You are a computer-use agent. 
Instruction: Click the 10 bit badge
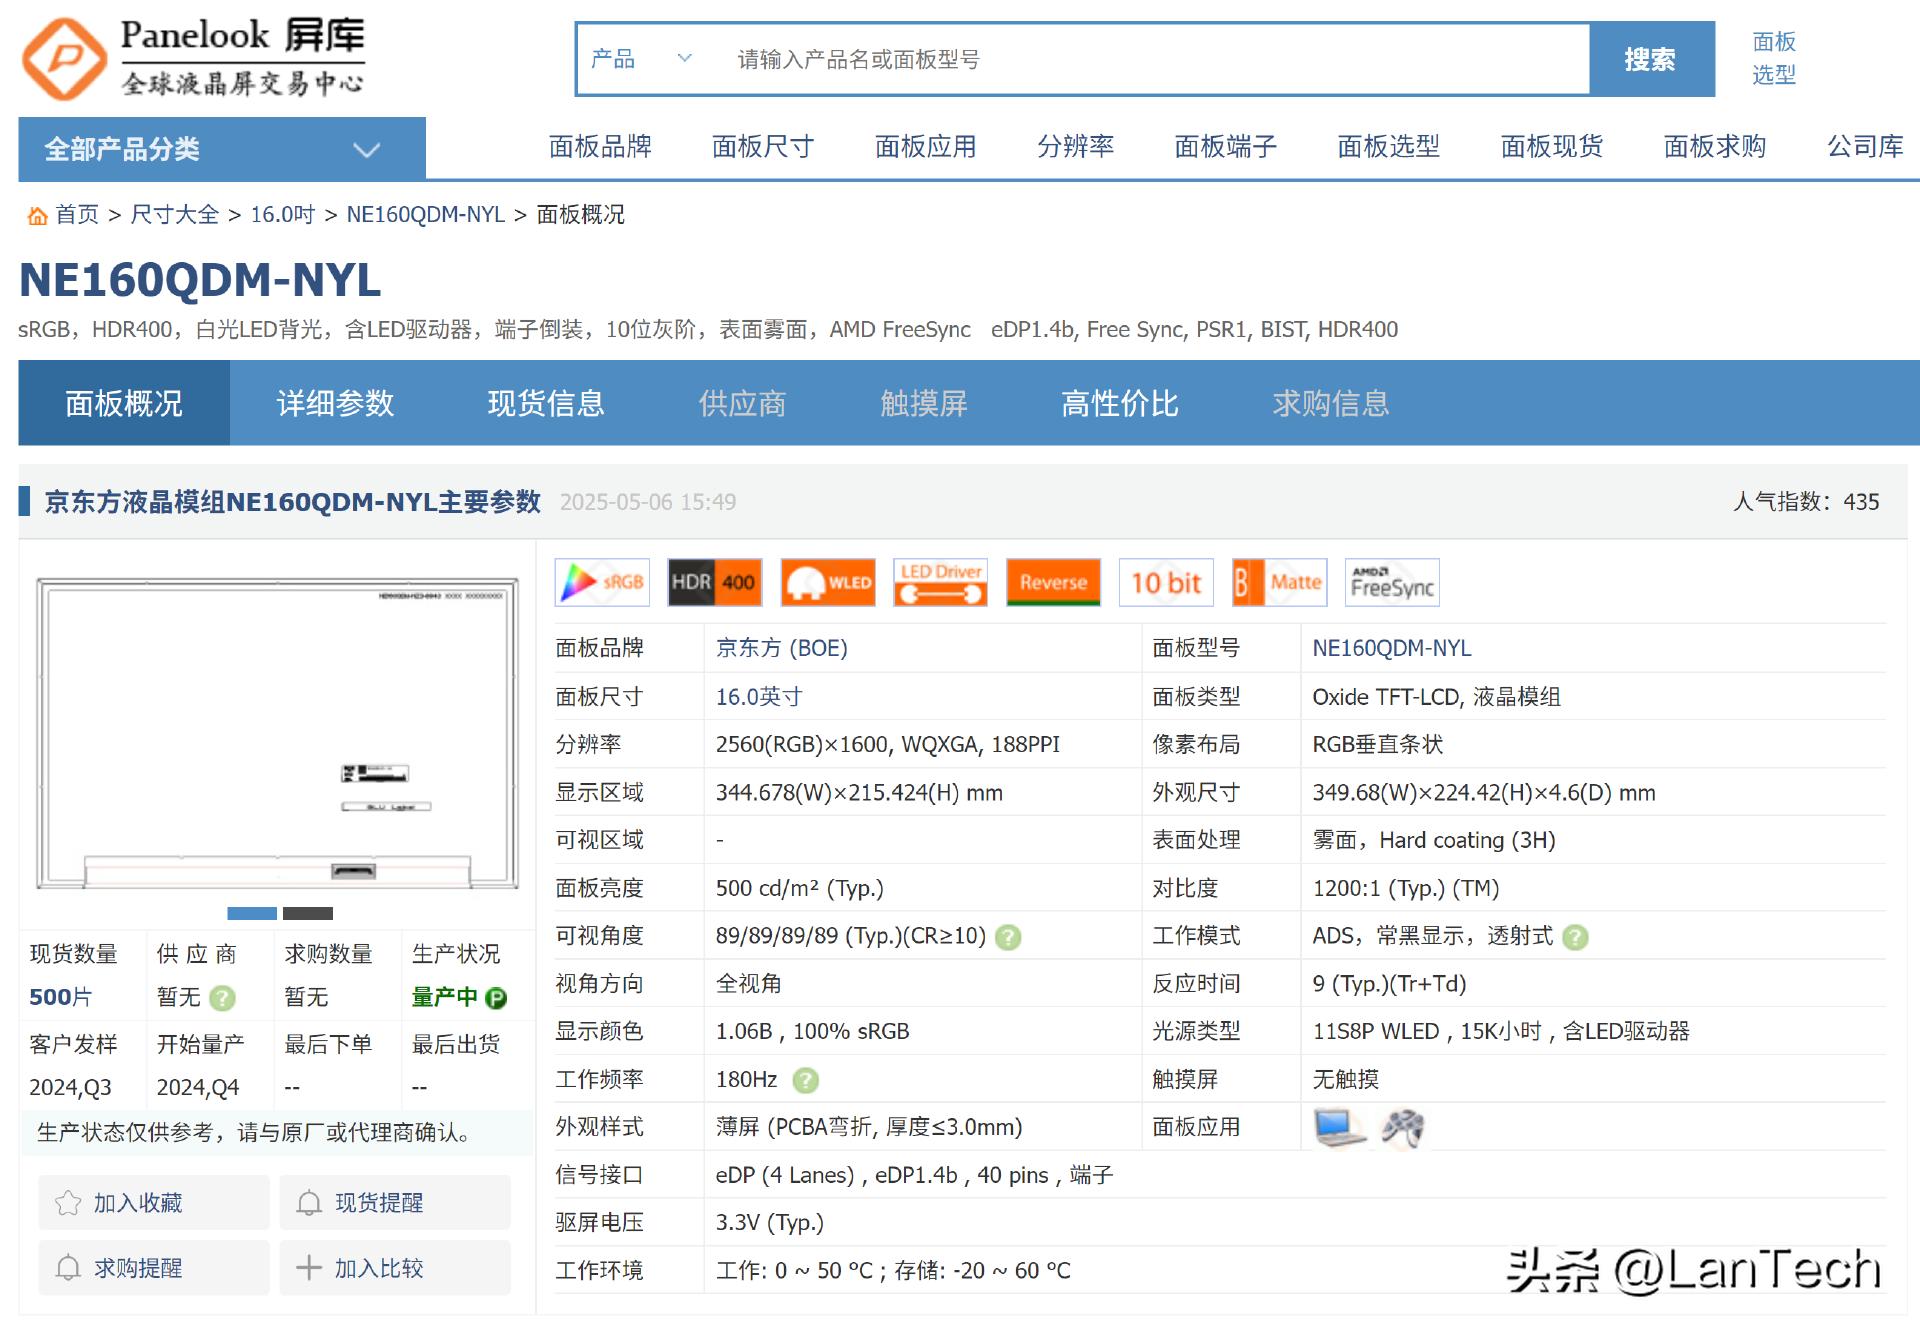click(x=1166, y=582)
